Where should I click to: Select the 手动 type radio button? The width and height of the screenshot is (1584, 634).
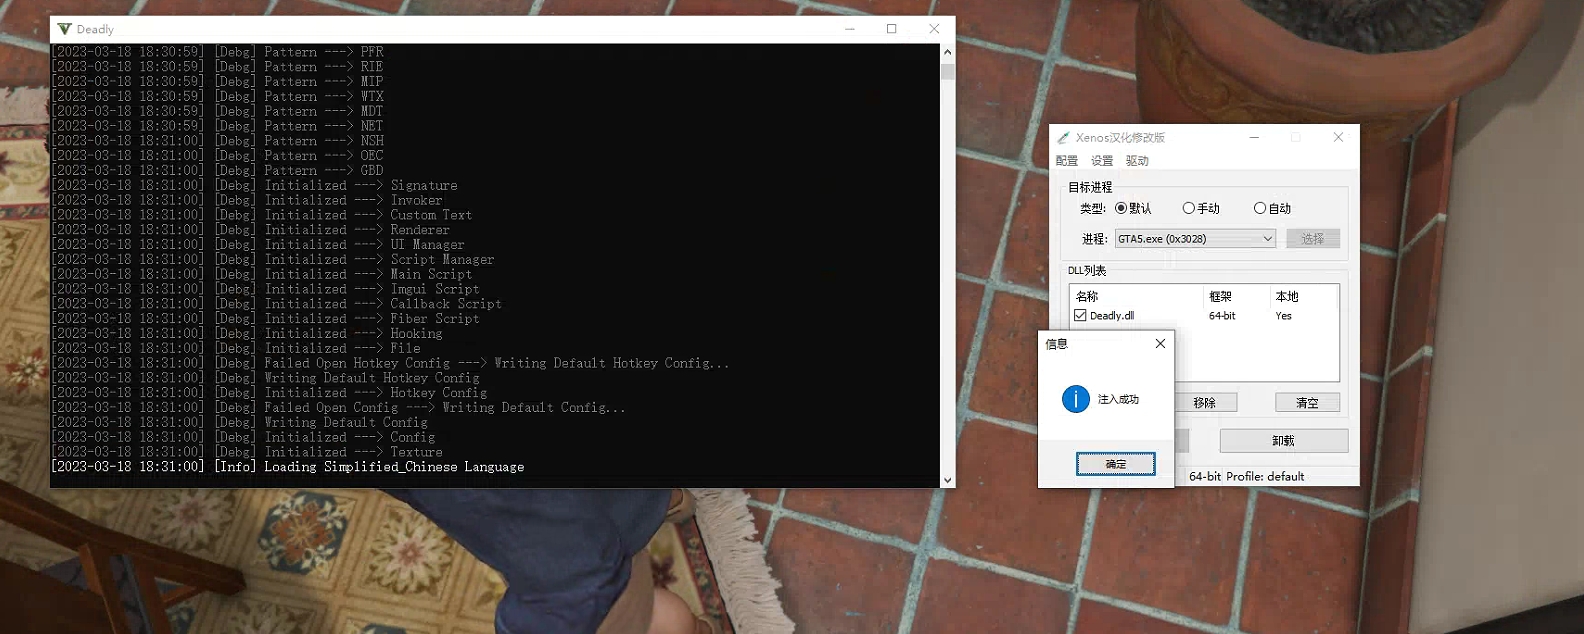[1189, 208]
